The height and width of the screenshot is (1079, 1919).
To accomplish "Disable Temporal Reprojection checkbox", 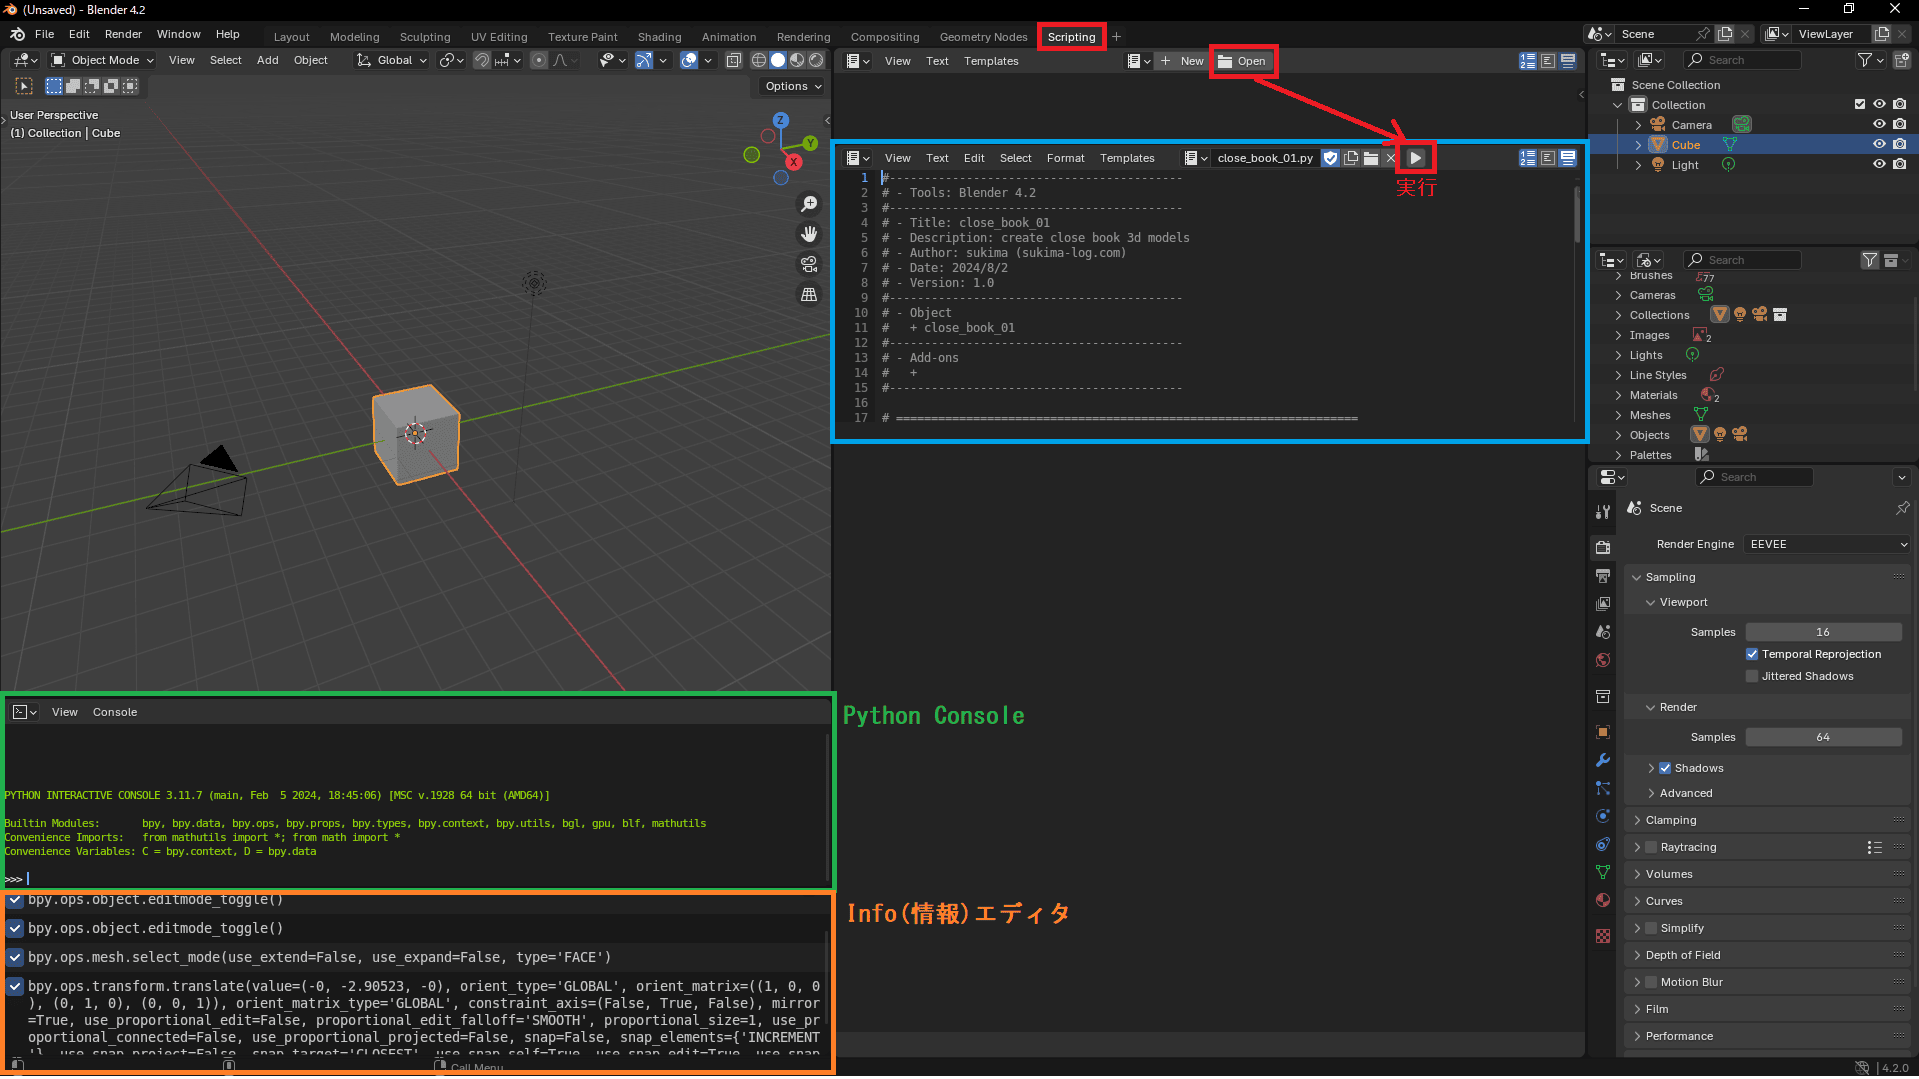I will (1752, 654).
